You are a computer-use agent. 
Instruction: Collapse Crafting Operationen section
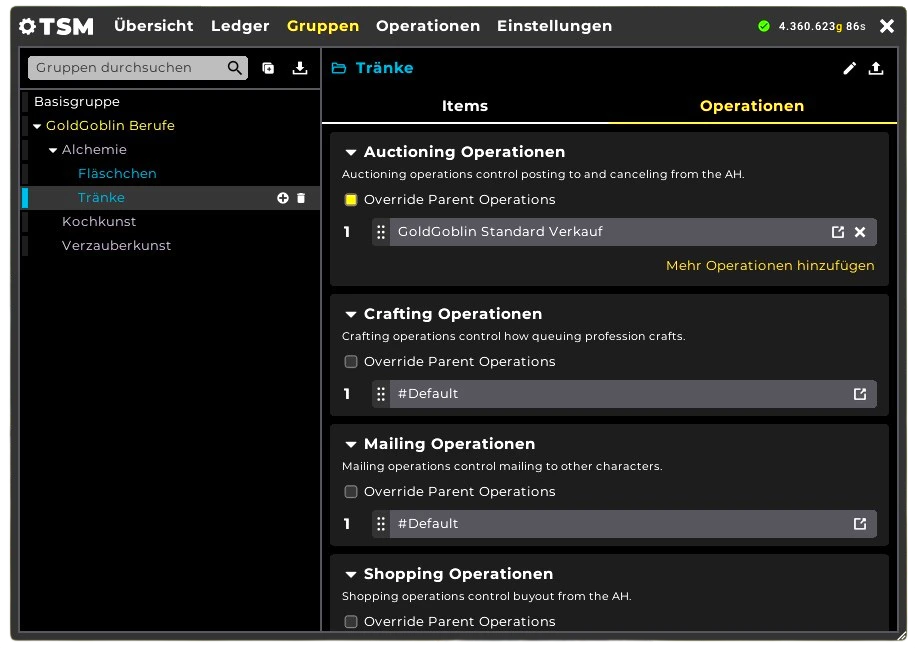click(x=351, y=315)
